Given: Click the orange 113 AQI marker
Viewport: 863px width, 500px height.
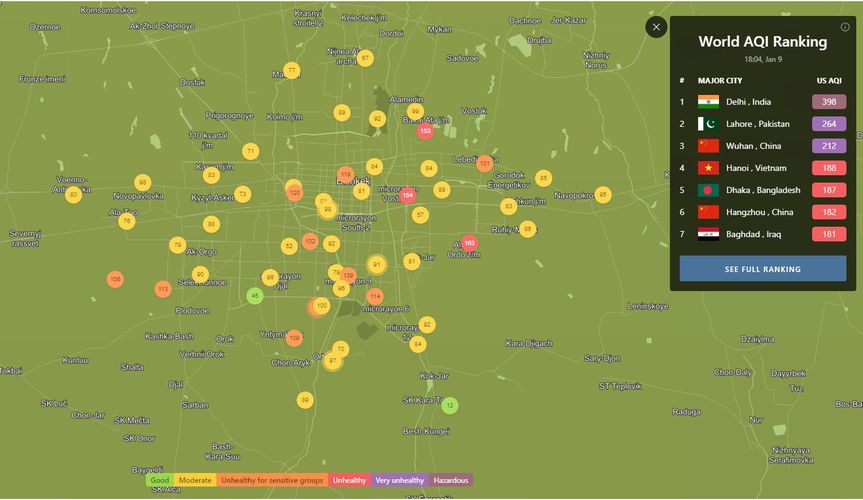Looking at the screenshot, I should 162,289.
